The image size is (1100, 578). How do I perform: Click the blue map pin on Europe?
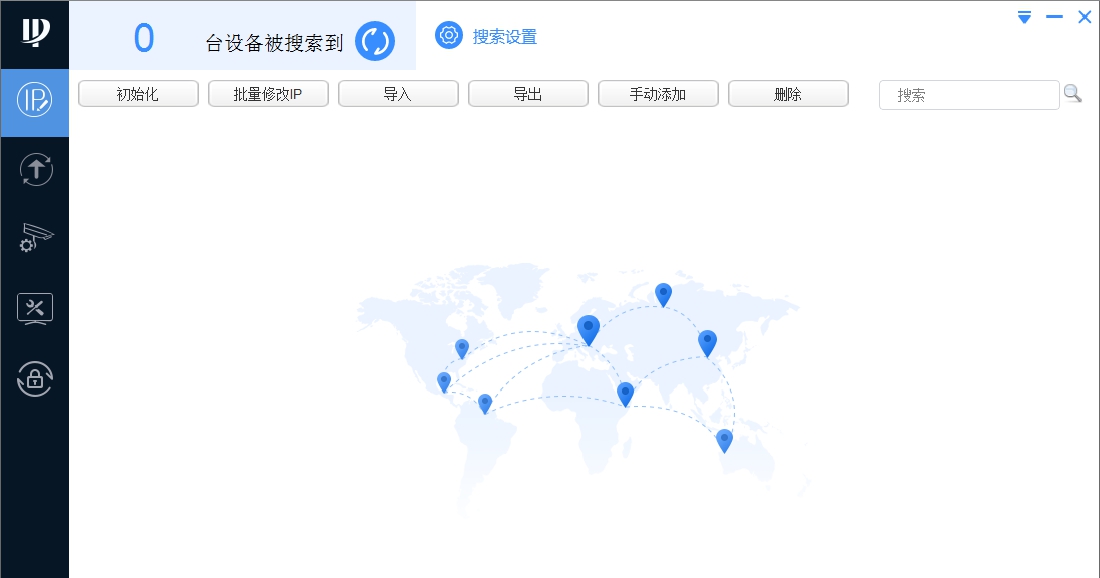(588, 326)
